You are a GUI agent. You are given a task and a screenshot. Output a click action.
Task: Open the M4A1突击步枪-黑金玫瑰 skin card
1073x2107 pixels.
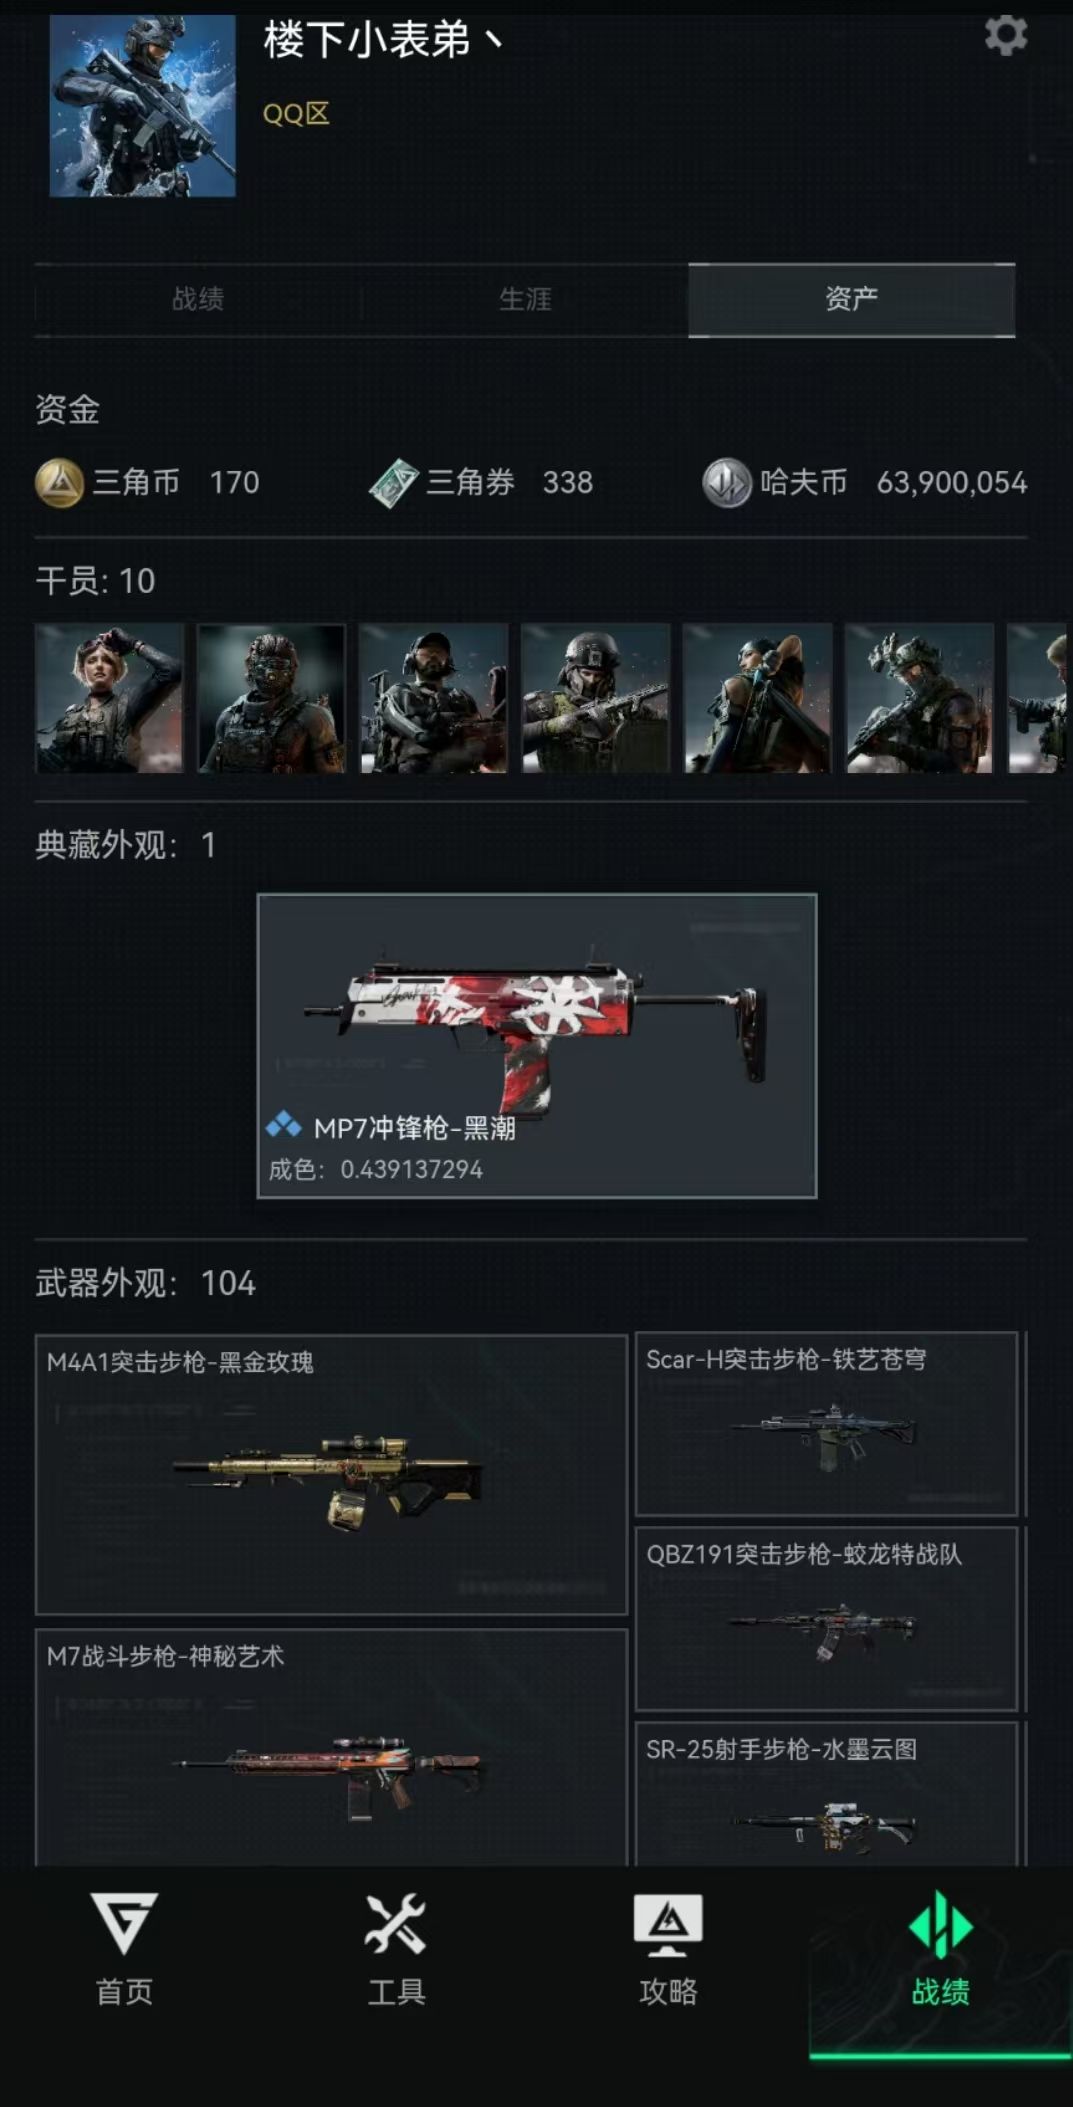point(331,1474)
